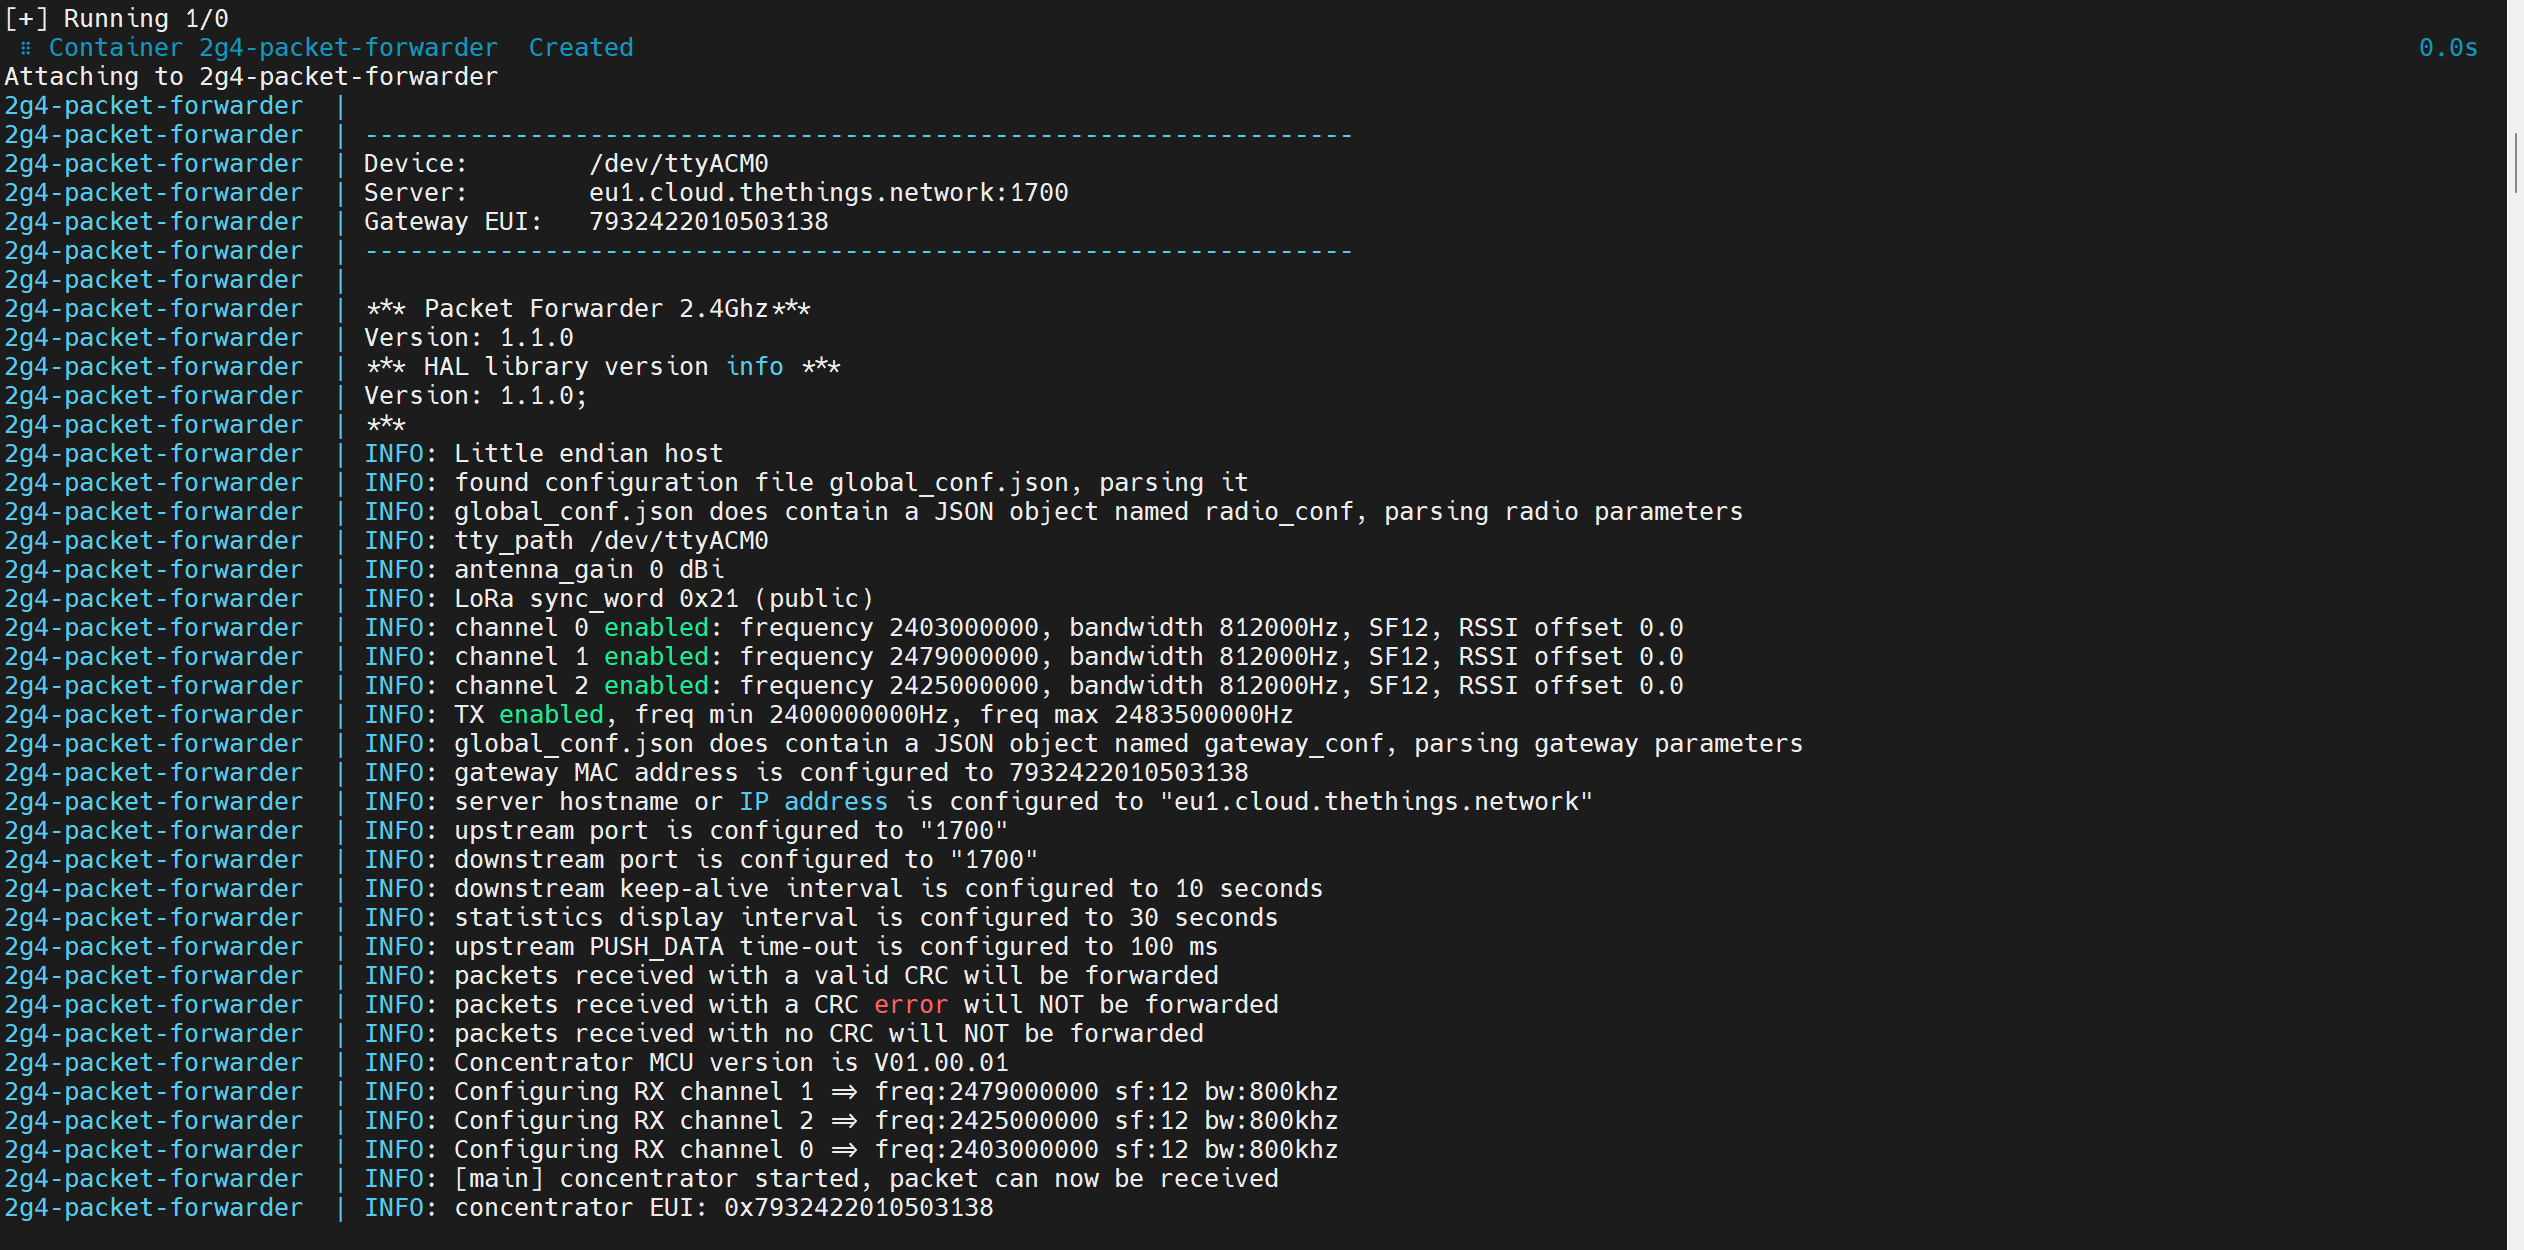Click the vertical scrollbar thumb at right edge
Viewport: 2524px width, 1250px height.
tap(2515, 163)
